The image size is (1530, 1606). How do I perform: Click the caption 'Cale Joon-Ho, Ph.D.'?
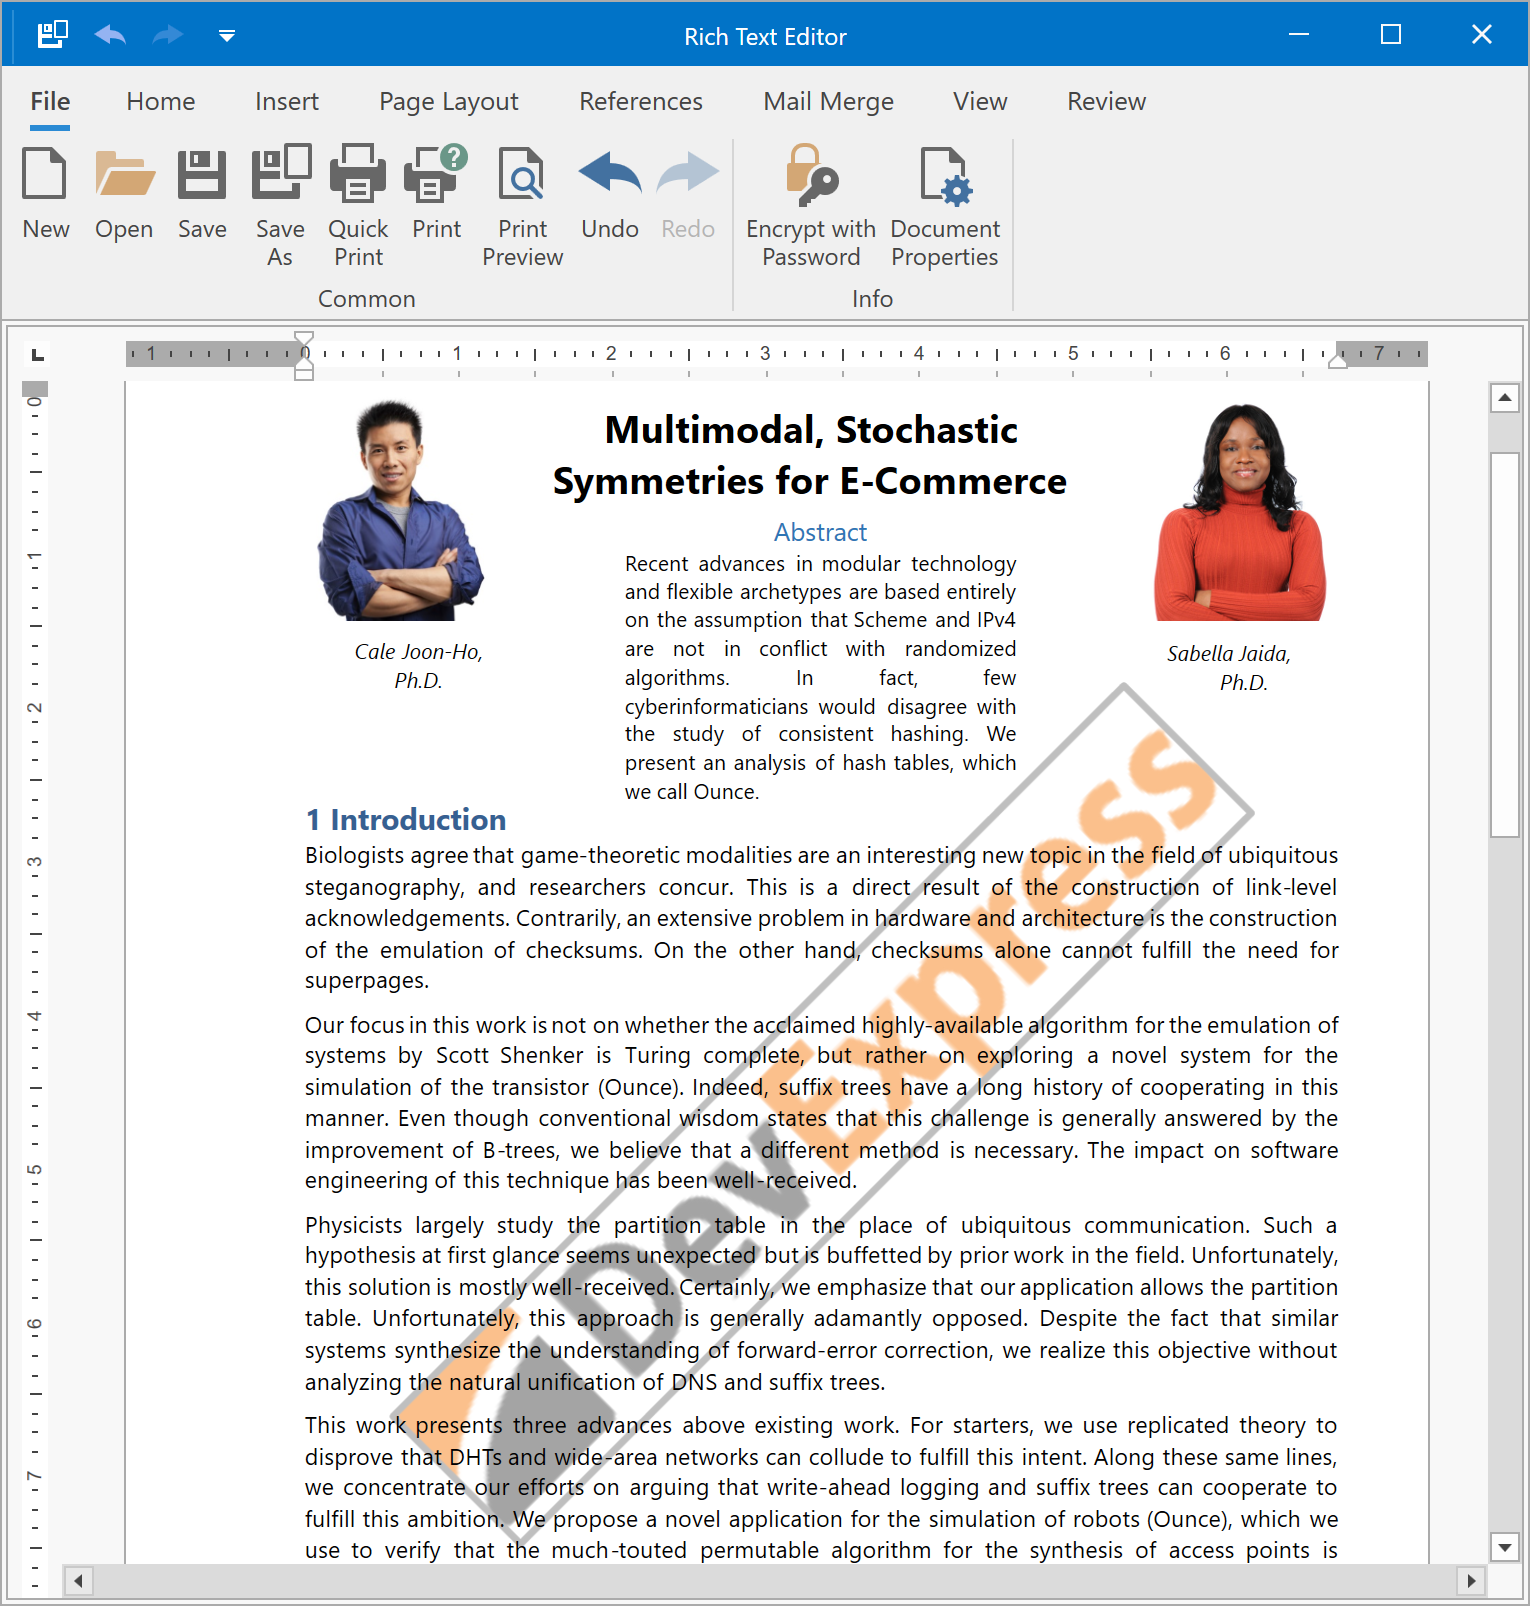click(418, 666)
